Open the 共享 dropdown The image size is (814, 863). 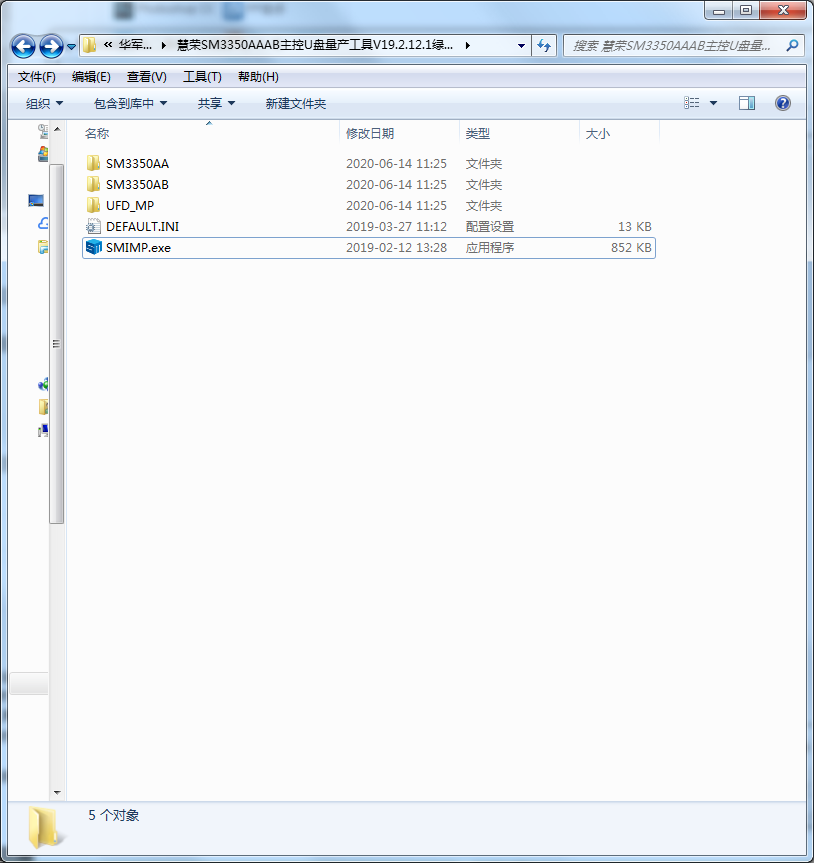216,103
